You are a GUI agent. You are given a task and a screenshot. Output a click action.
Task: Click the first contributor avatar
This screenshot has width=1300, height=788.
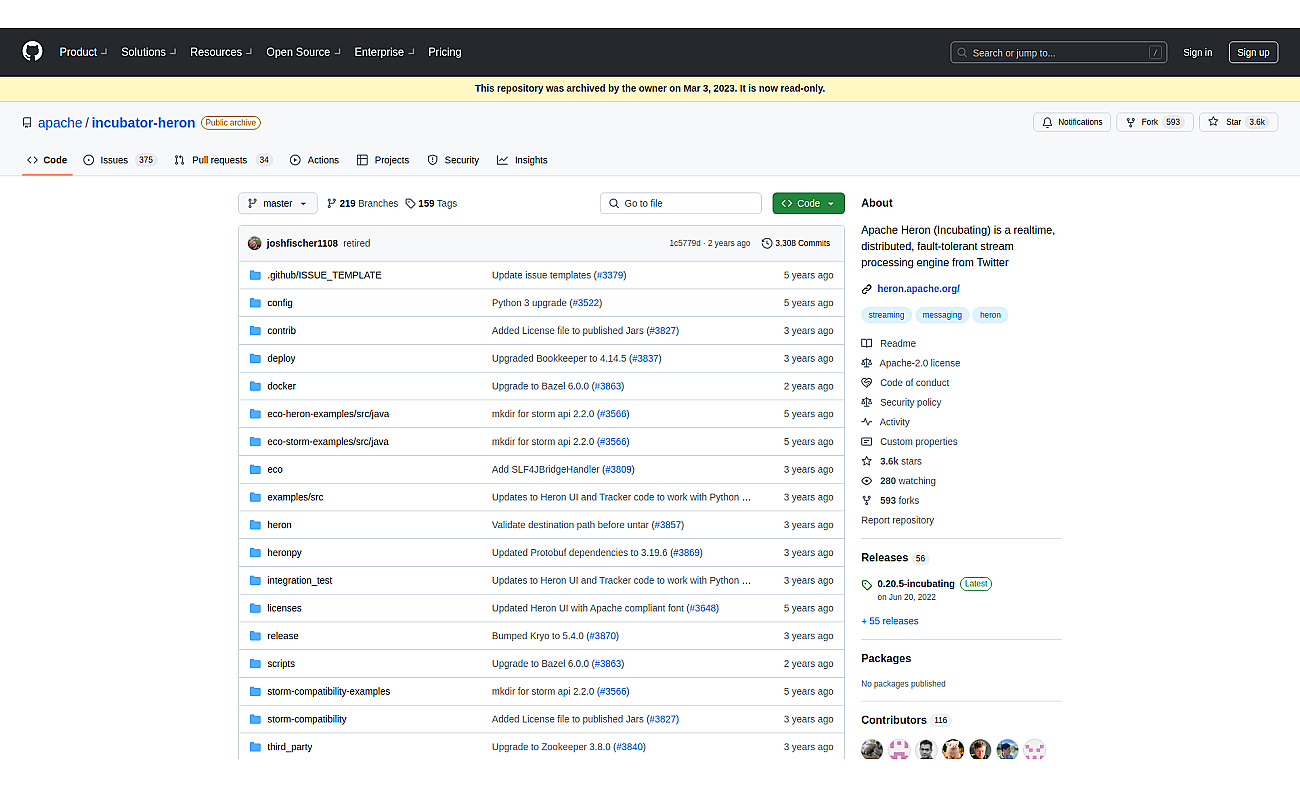coord(872,749)
